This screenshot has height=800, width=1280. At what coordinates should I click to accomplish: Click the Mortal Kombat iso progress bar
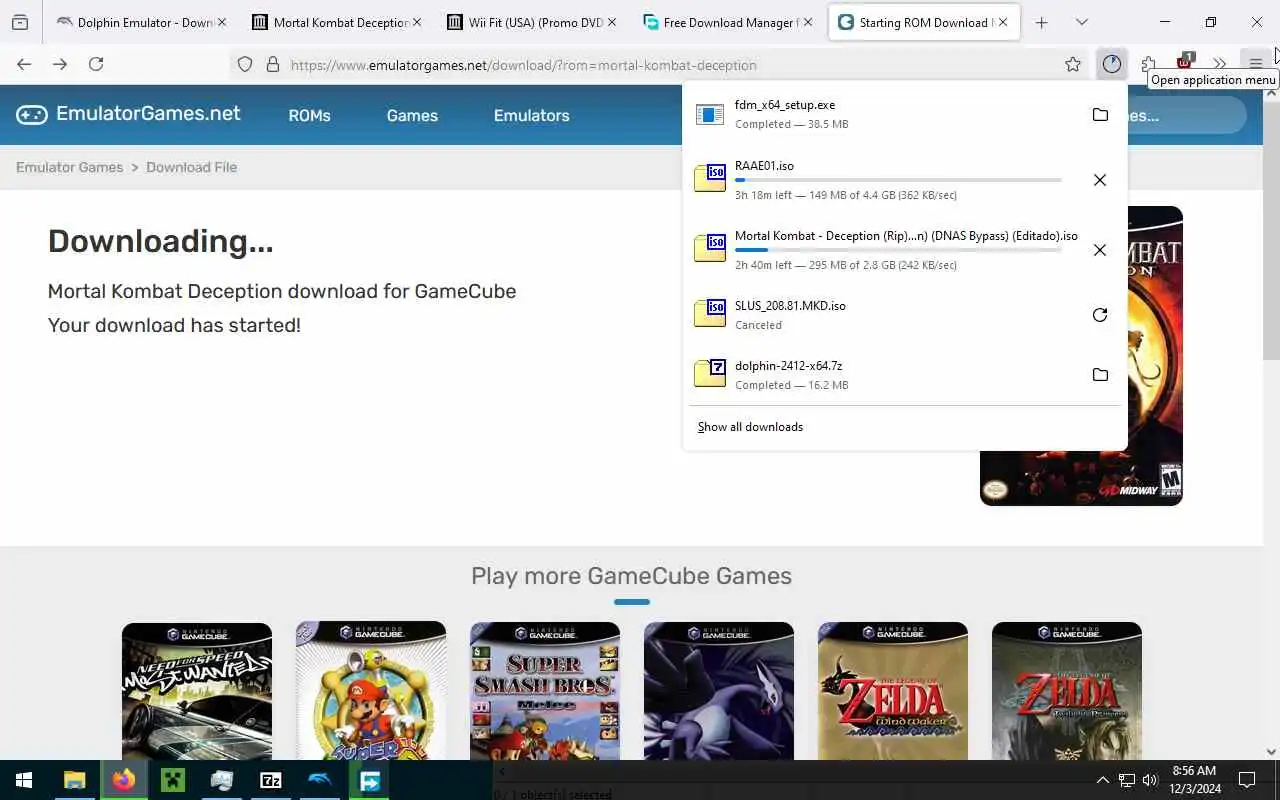click(x=898, y=250)
